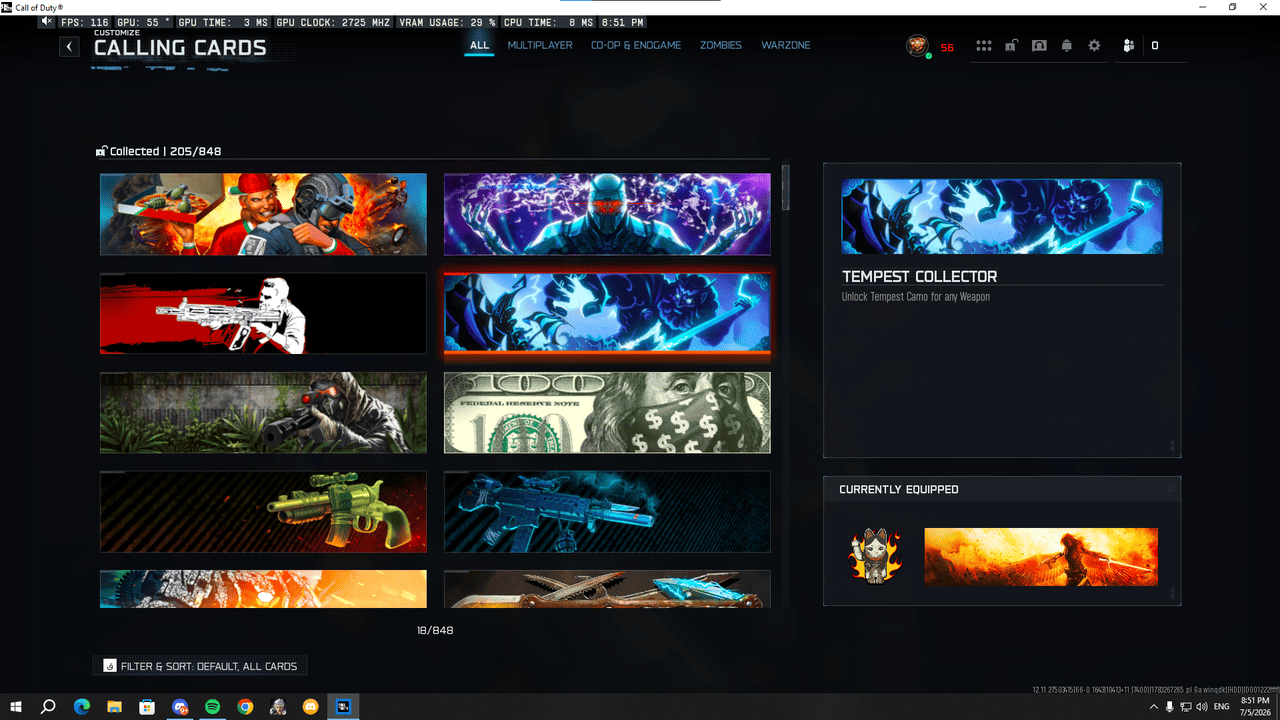
Task: Click the CURRENTLY EQUIPPED header
Action: [x=899, y=489]
